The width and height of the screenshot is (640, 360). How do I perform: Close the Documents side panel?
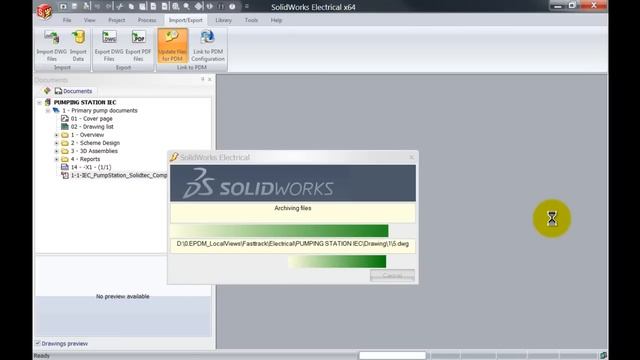210,79
